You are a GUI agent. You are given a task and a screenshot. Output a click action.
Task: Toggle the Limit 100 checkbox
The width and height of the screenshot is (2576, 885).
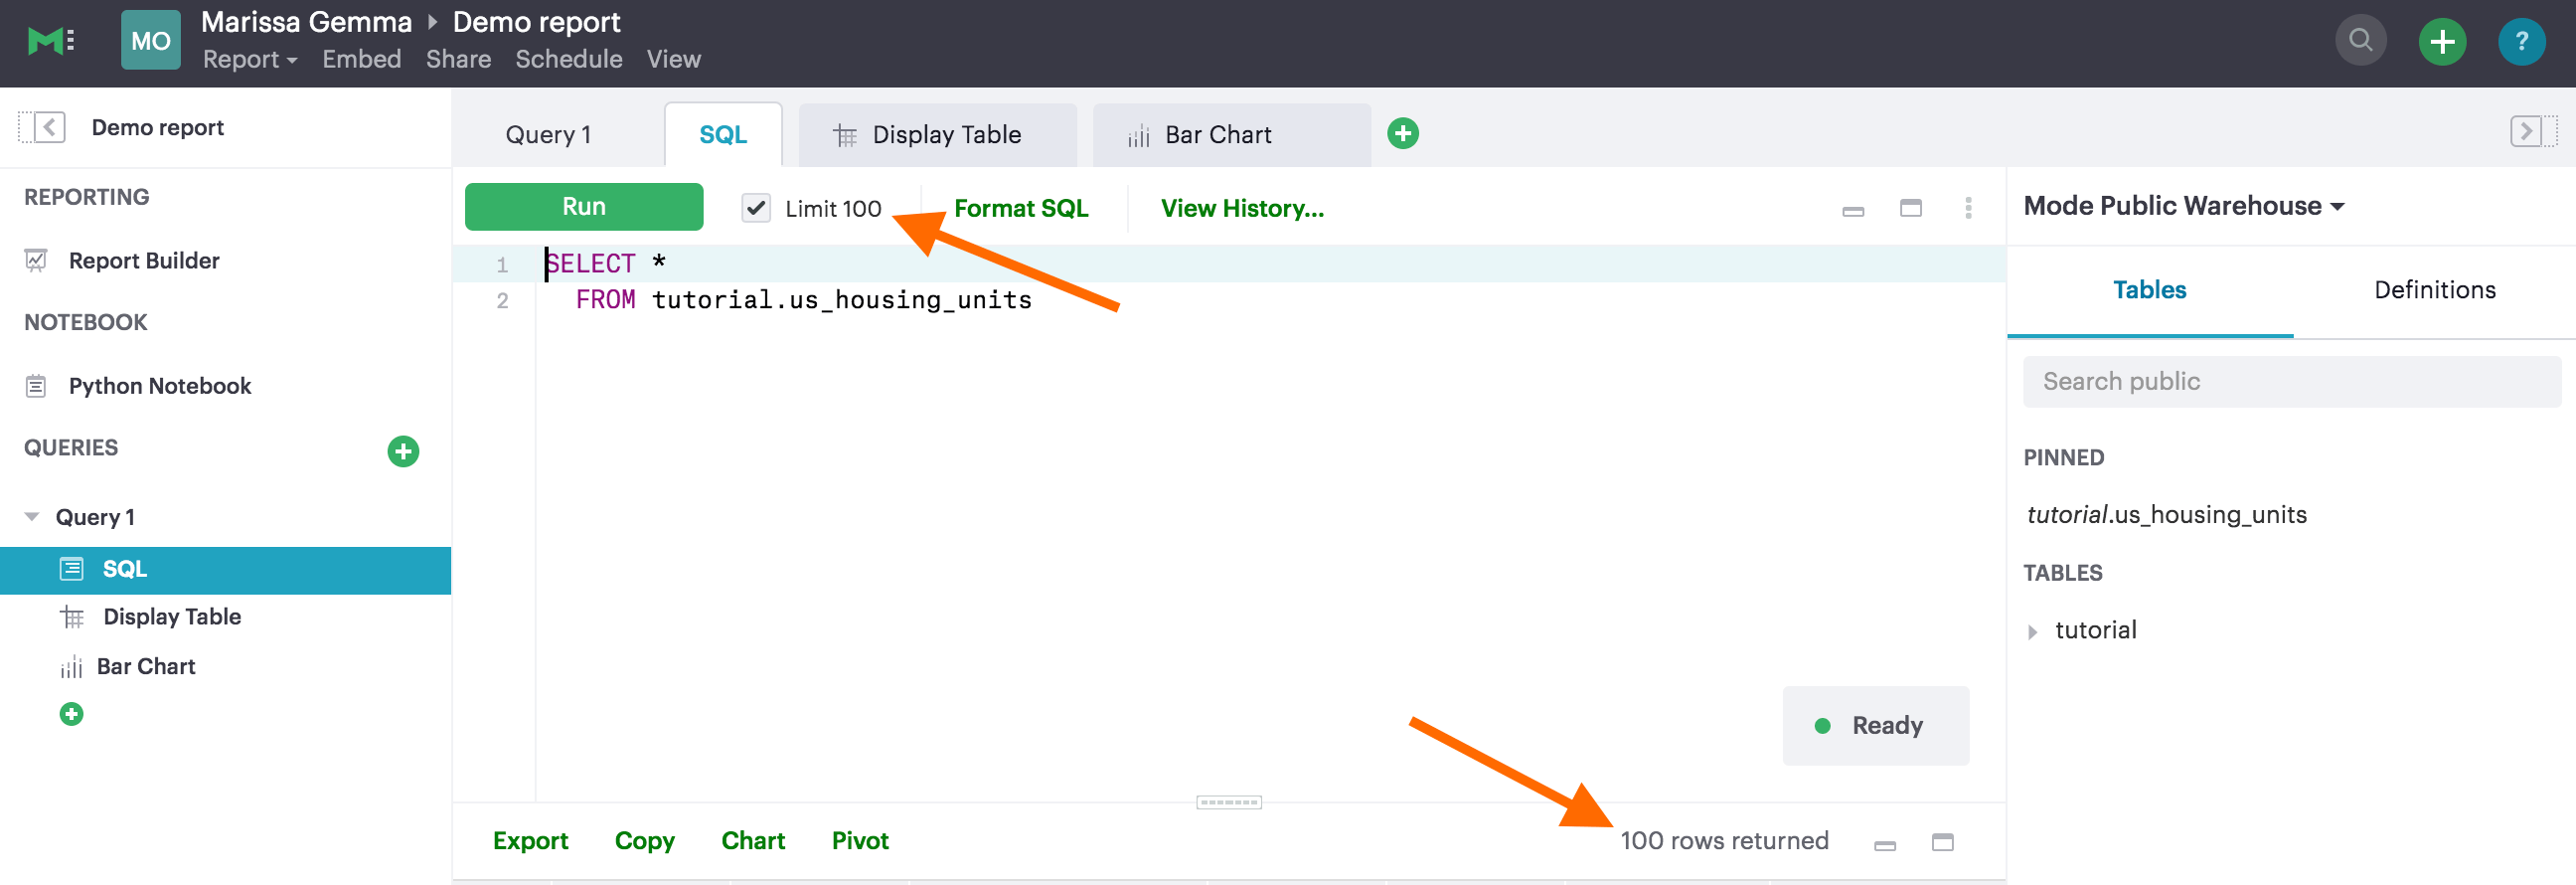(756, 208)
